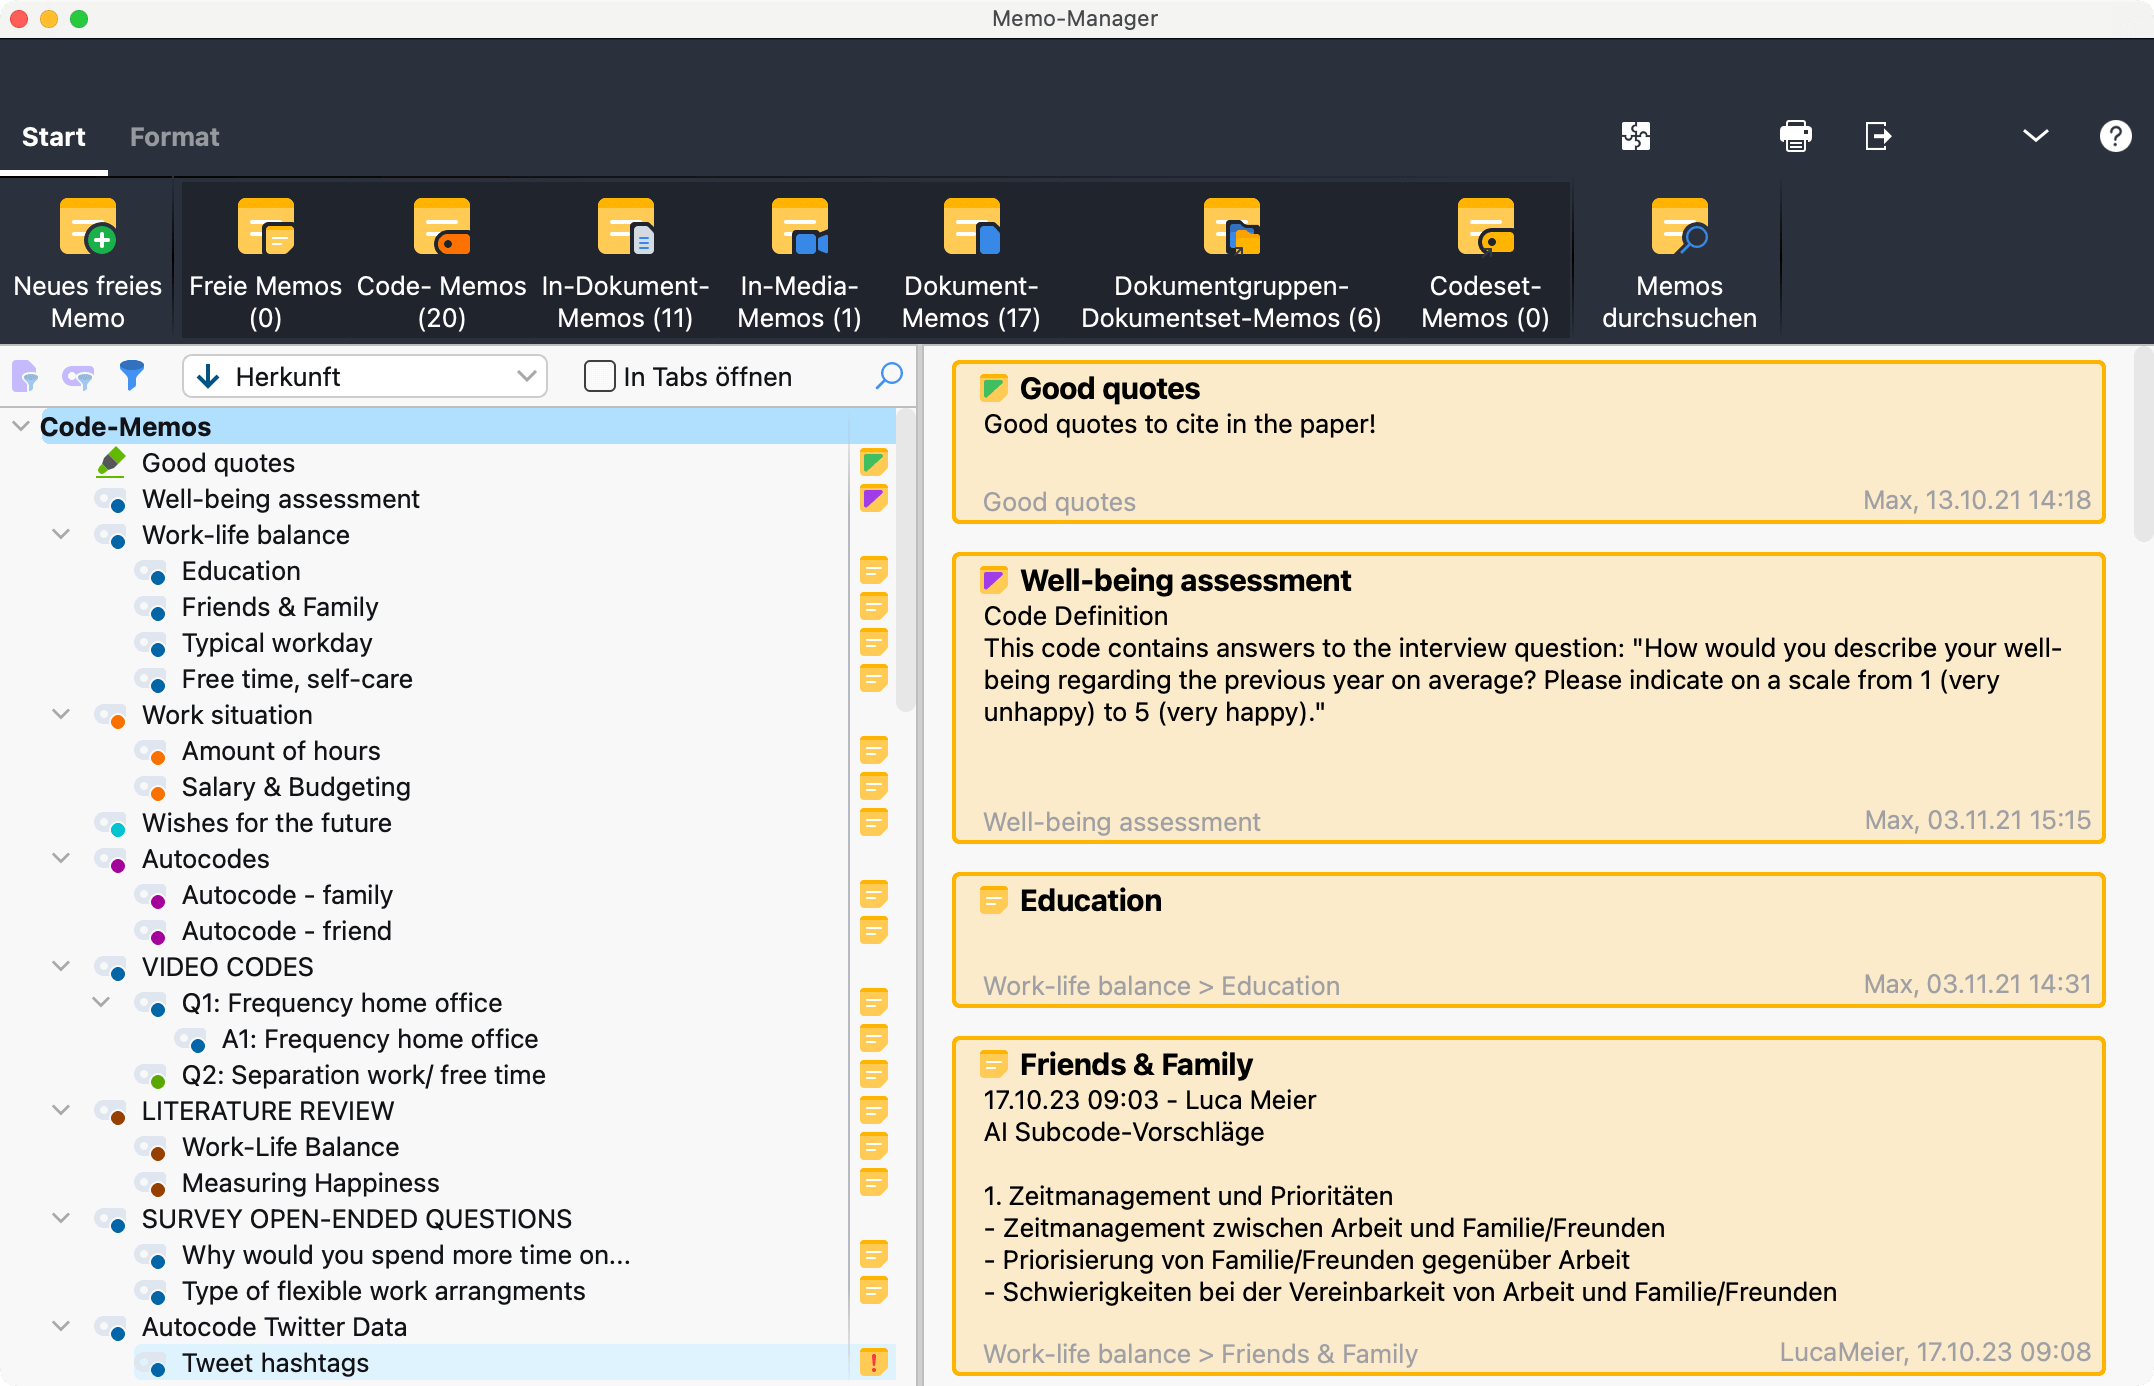Show In-Media-Memos (1)
2154x1386 pixels.
[x=799, y=263]
